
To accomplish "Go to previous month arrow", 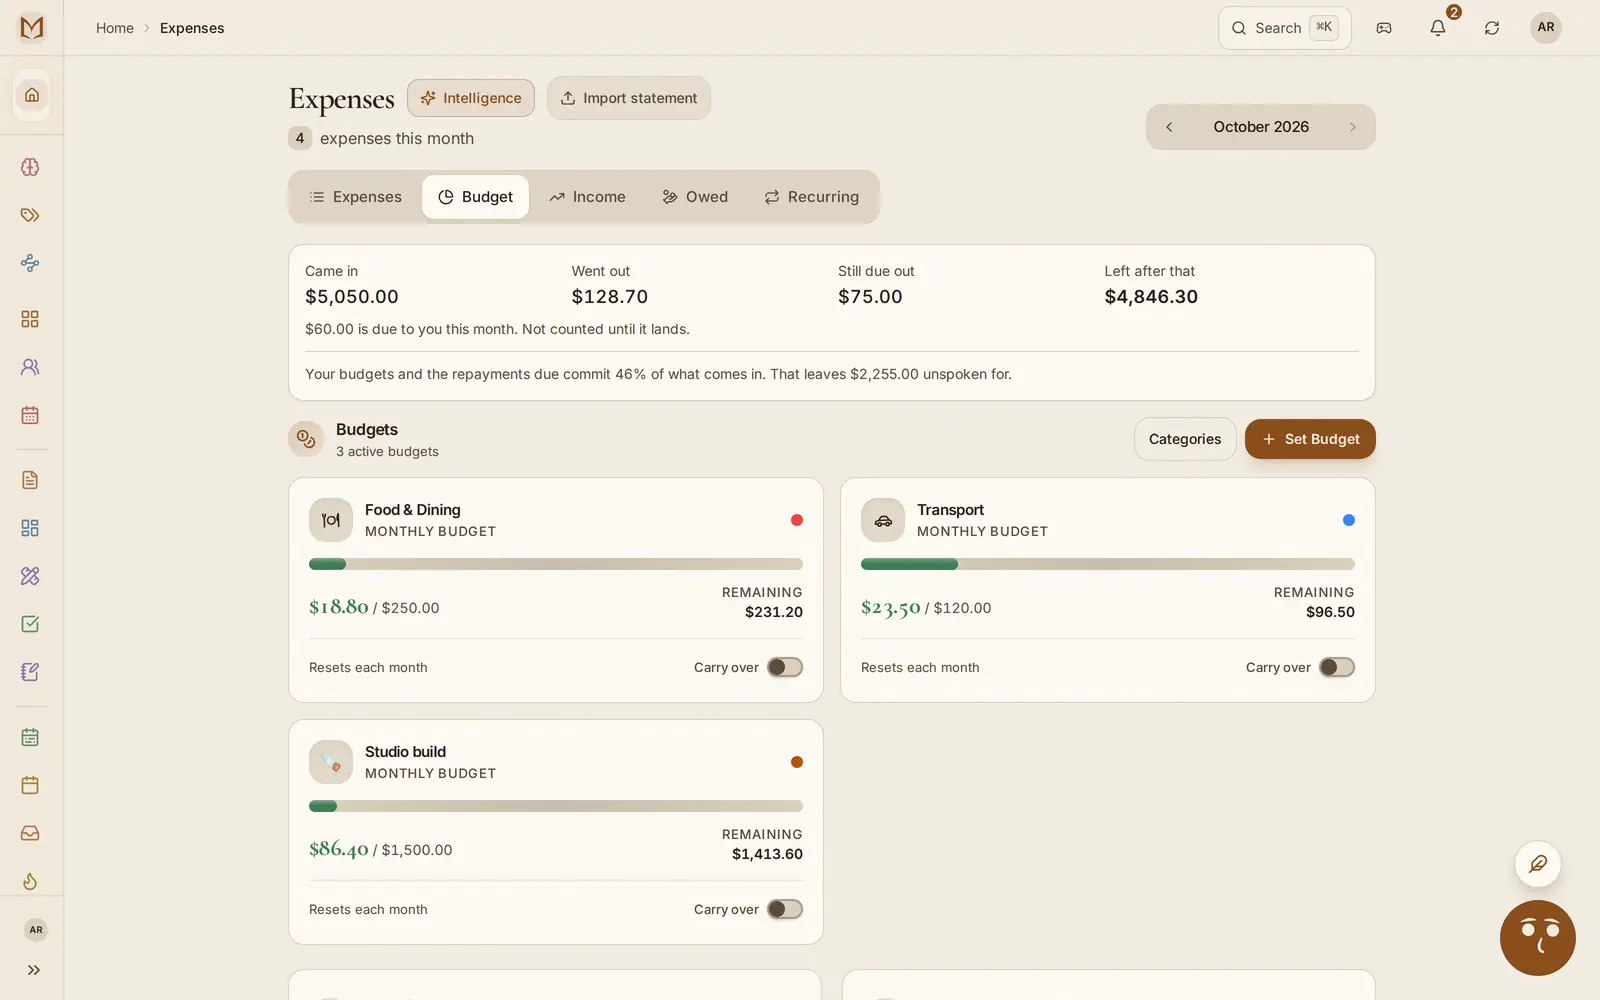I will coord(1169,127).
